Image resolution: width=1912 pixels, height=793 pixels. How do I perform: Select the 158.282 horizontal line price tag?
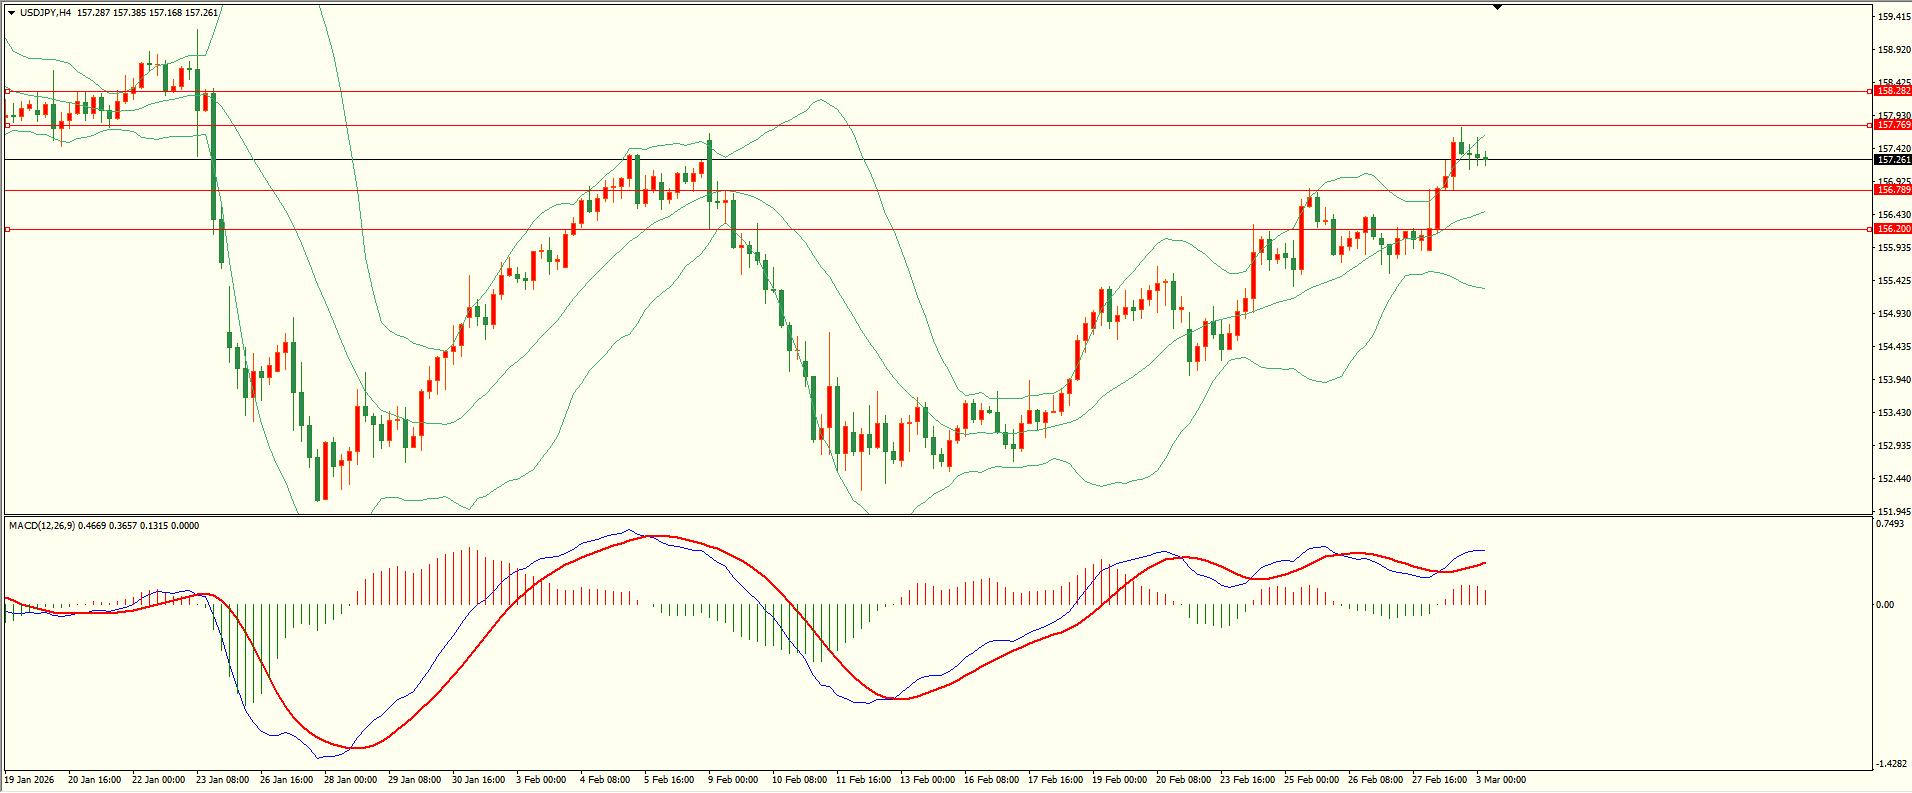1892,91
